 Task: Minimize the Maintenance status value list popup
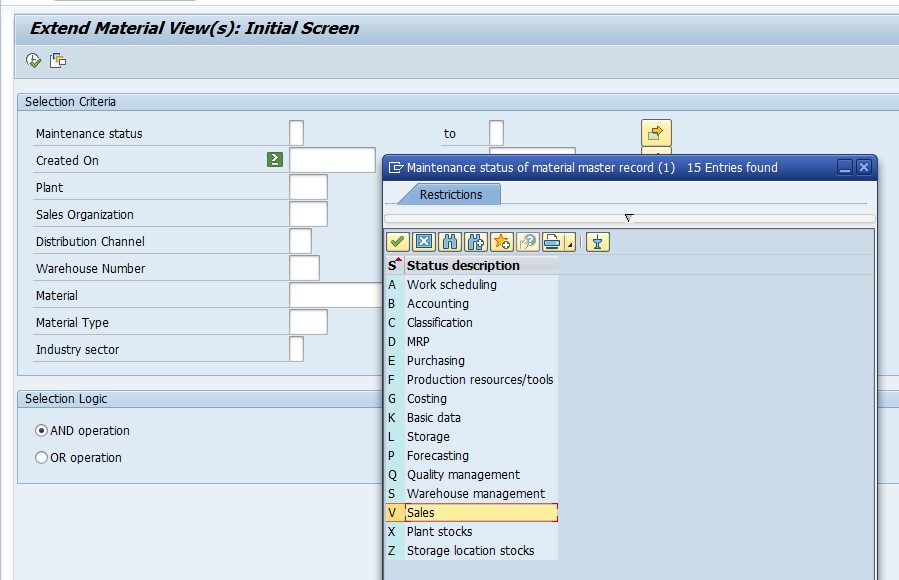(845, 167)
